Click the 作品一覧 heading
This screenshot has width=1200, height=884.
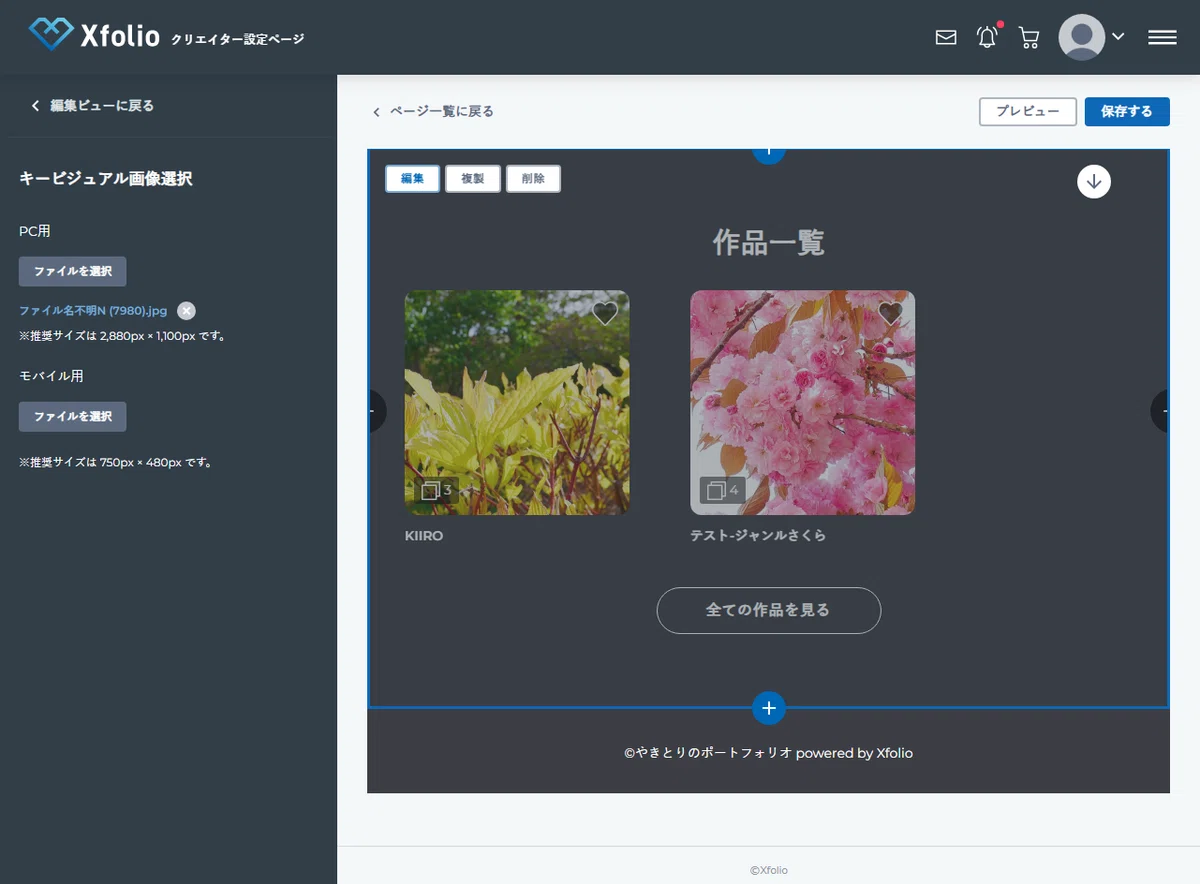pyautogui.click(x=768, y=242)
